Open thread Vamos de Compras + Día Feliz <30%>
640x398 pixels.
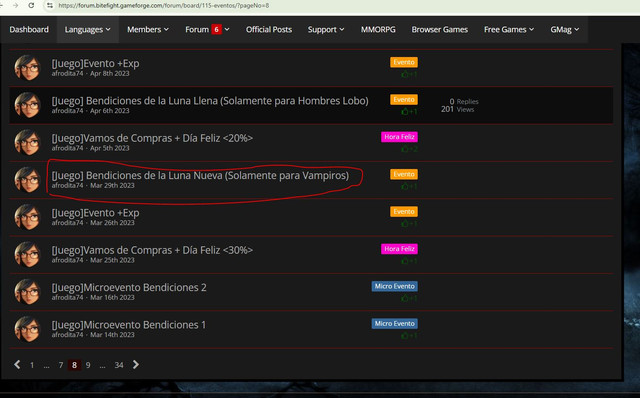pos(152,250)
